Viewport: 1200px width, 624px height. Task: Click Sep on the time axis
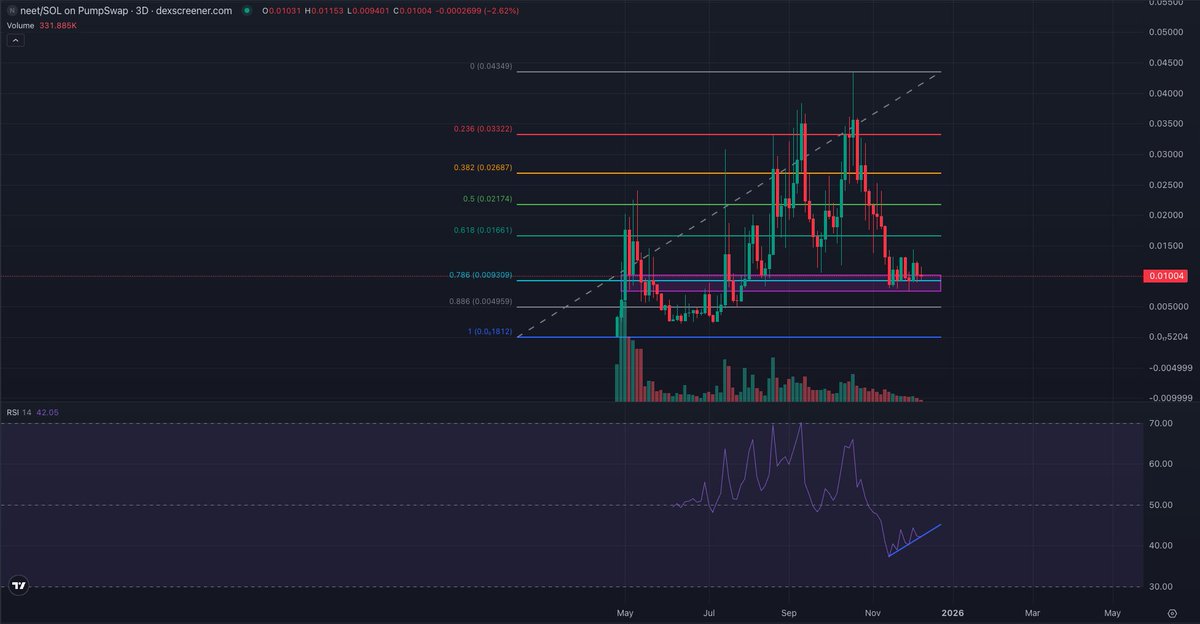click(x=789, y=613)
